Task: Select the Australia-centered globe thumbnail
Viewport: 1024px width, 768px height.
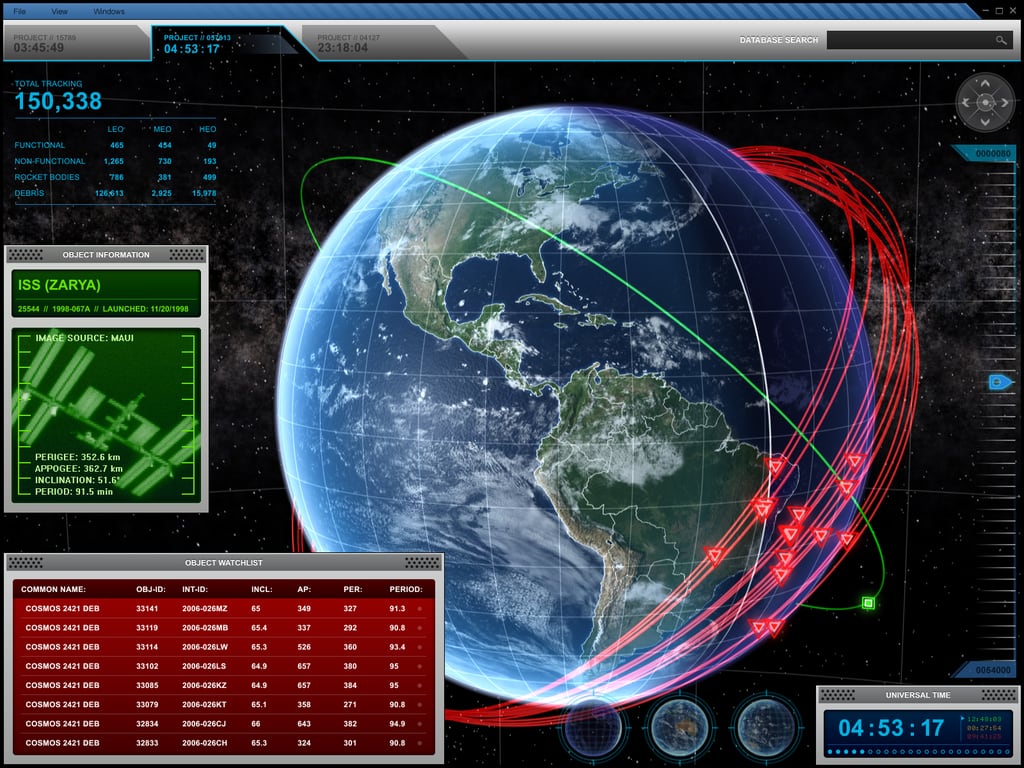Action: click(x=678, y=731)
